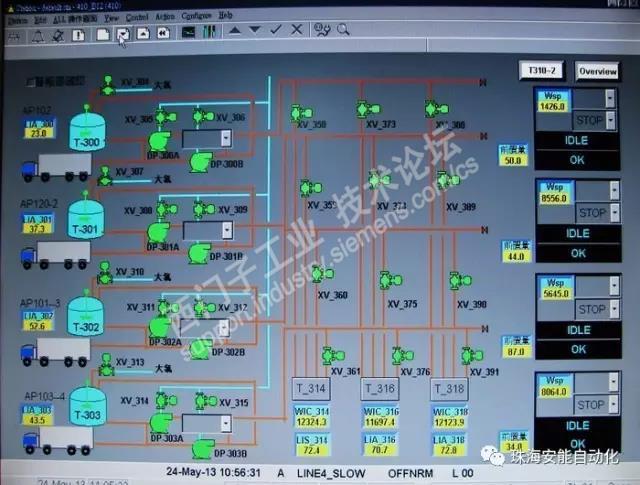Click the lower (down triangle) toolbar icon
Screen dimensions: 640x485
[x=255, y=30]
